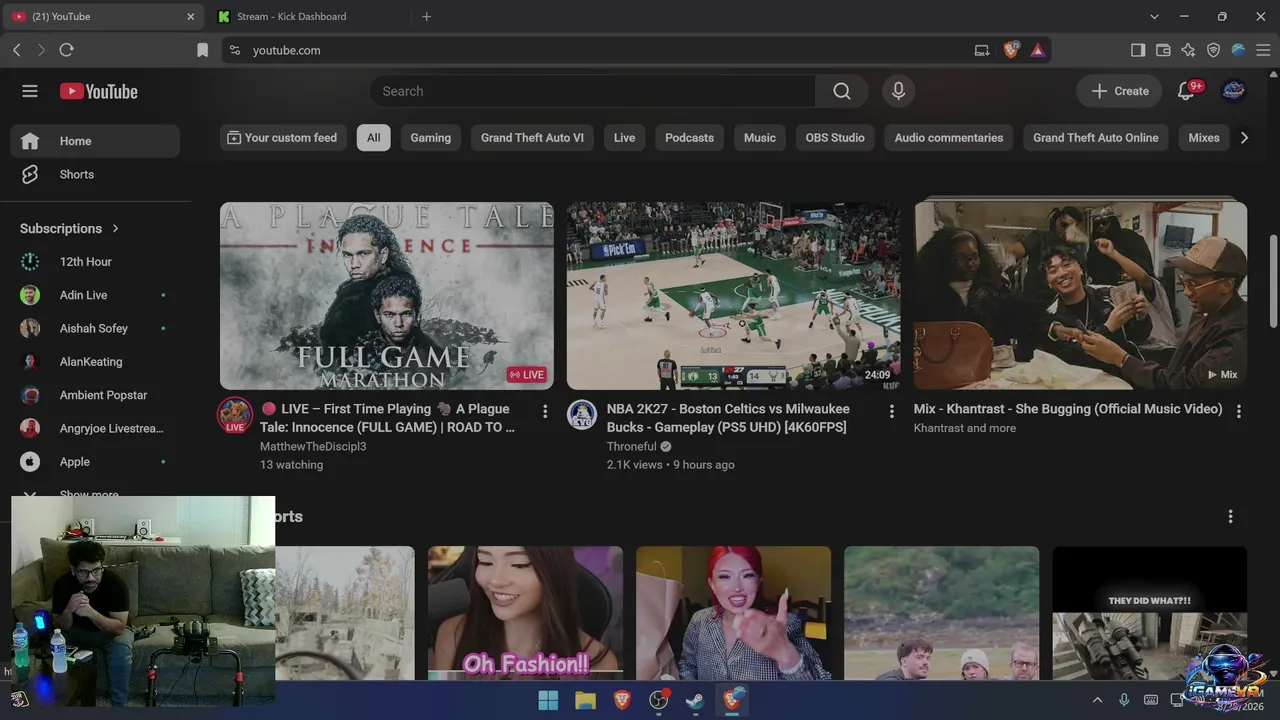Open Shorts in the sidebar
Screen dimensions: 1280x720
[95, 174]
